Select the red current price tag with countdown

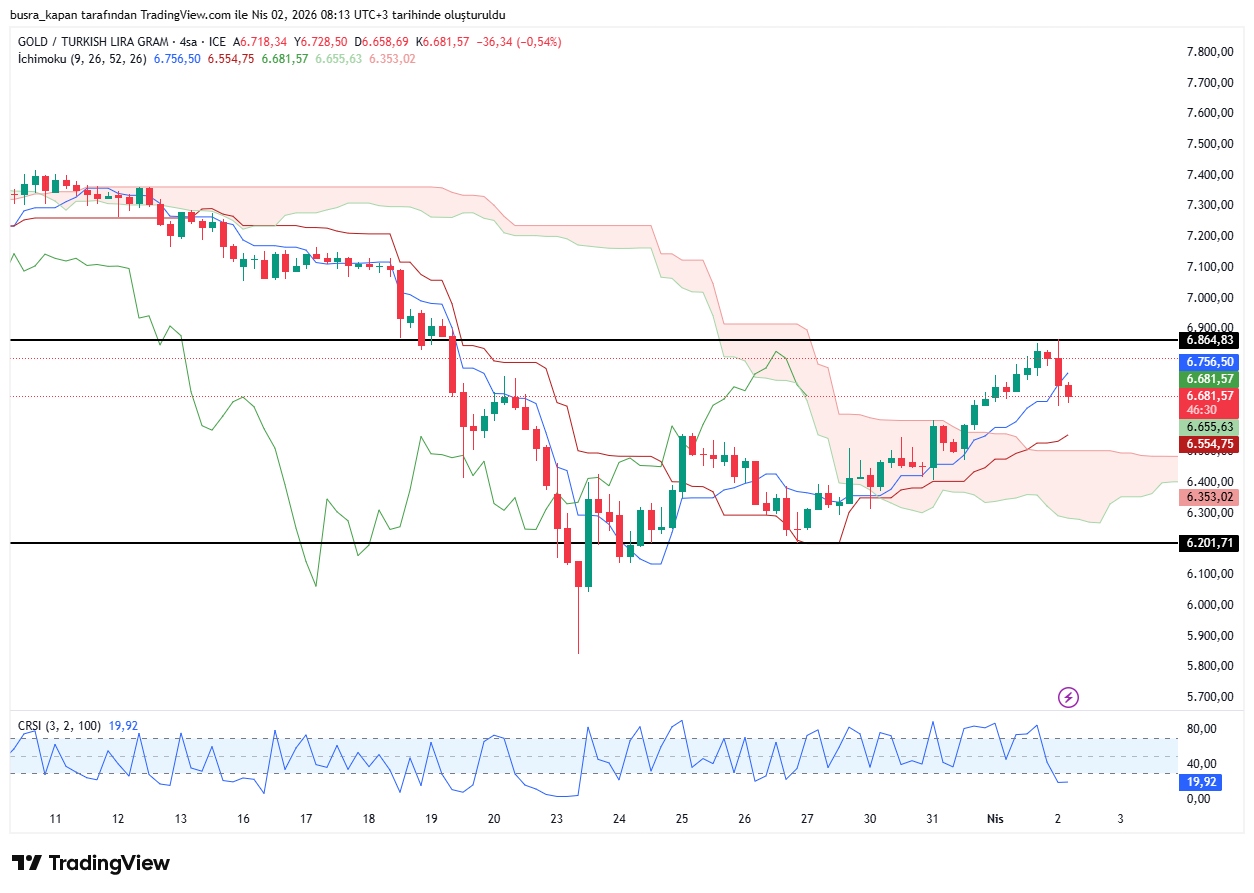tap(1208, 402)
